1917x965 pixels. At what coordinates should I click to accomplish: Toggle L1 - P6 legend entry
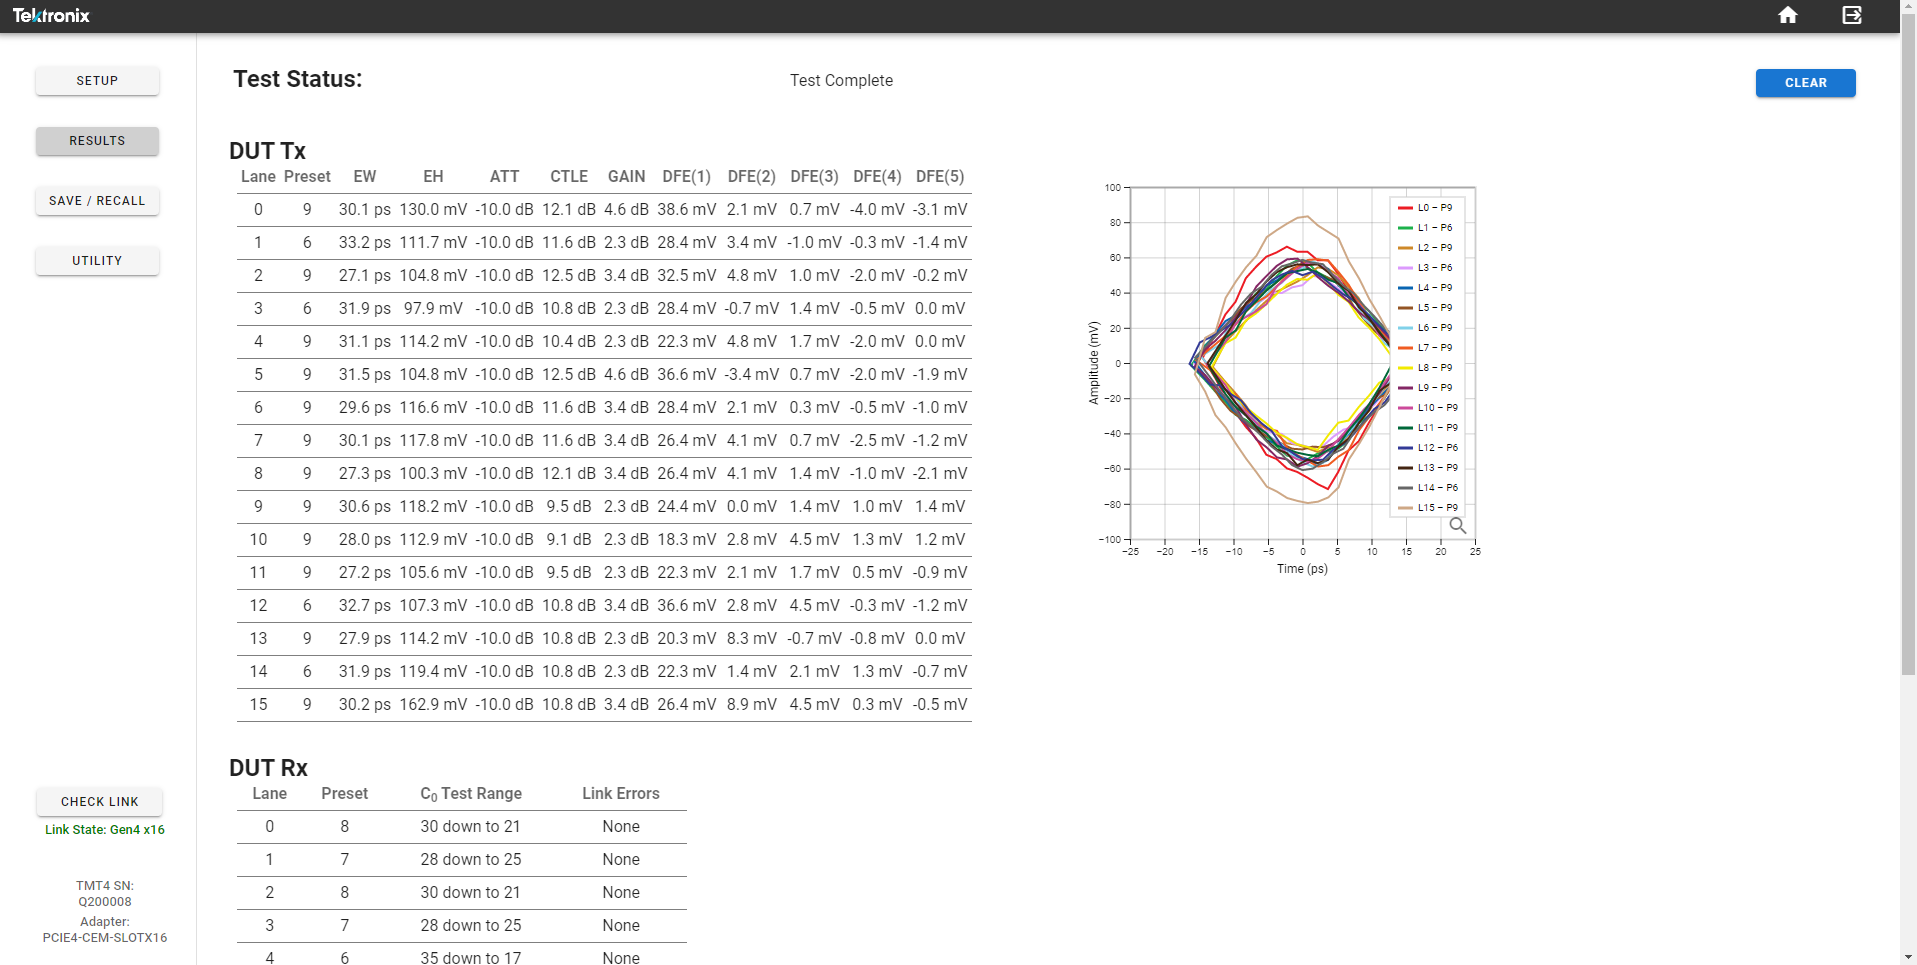pos(1425,228)
